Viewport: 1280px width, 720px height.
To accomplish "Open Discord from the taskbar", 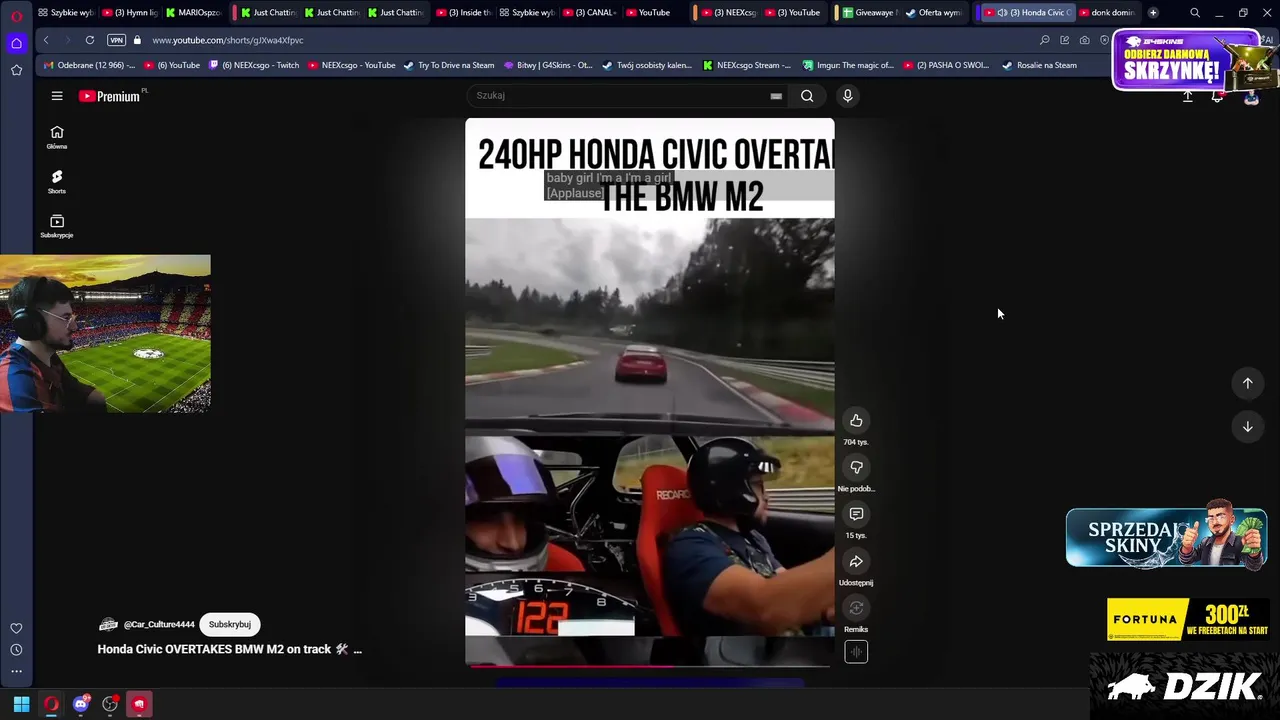I will click(x=81, y=704).
